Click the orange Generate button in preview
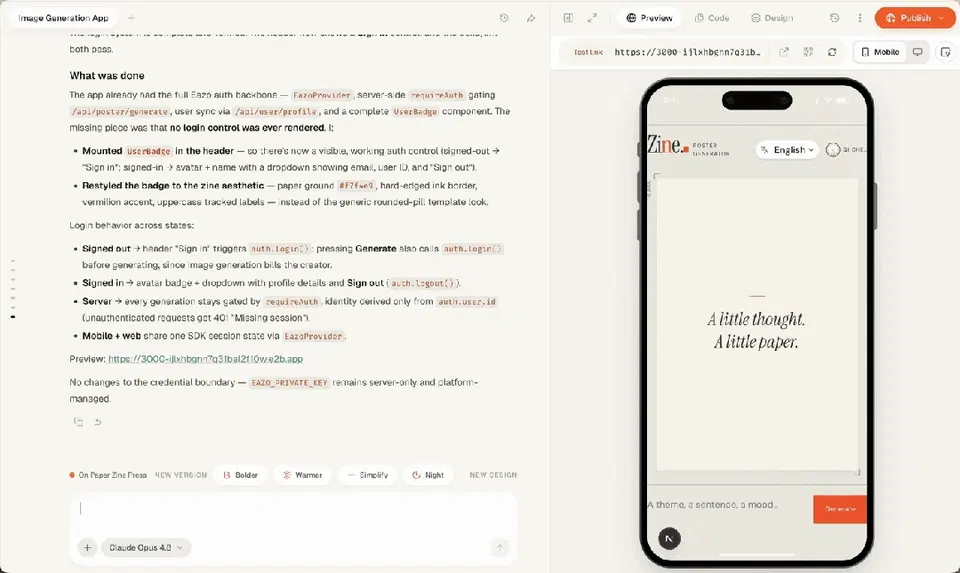This screenshot has height=573, width=960. (839, 509)
